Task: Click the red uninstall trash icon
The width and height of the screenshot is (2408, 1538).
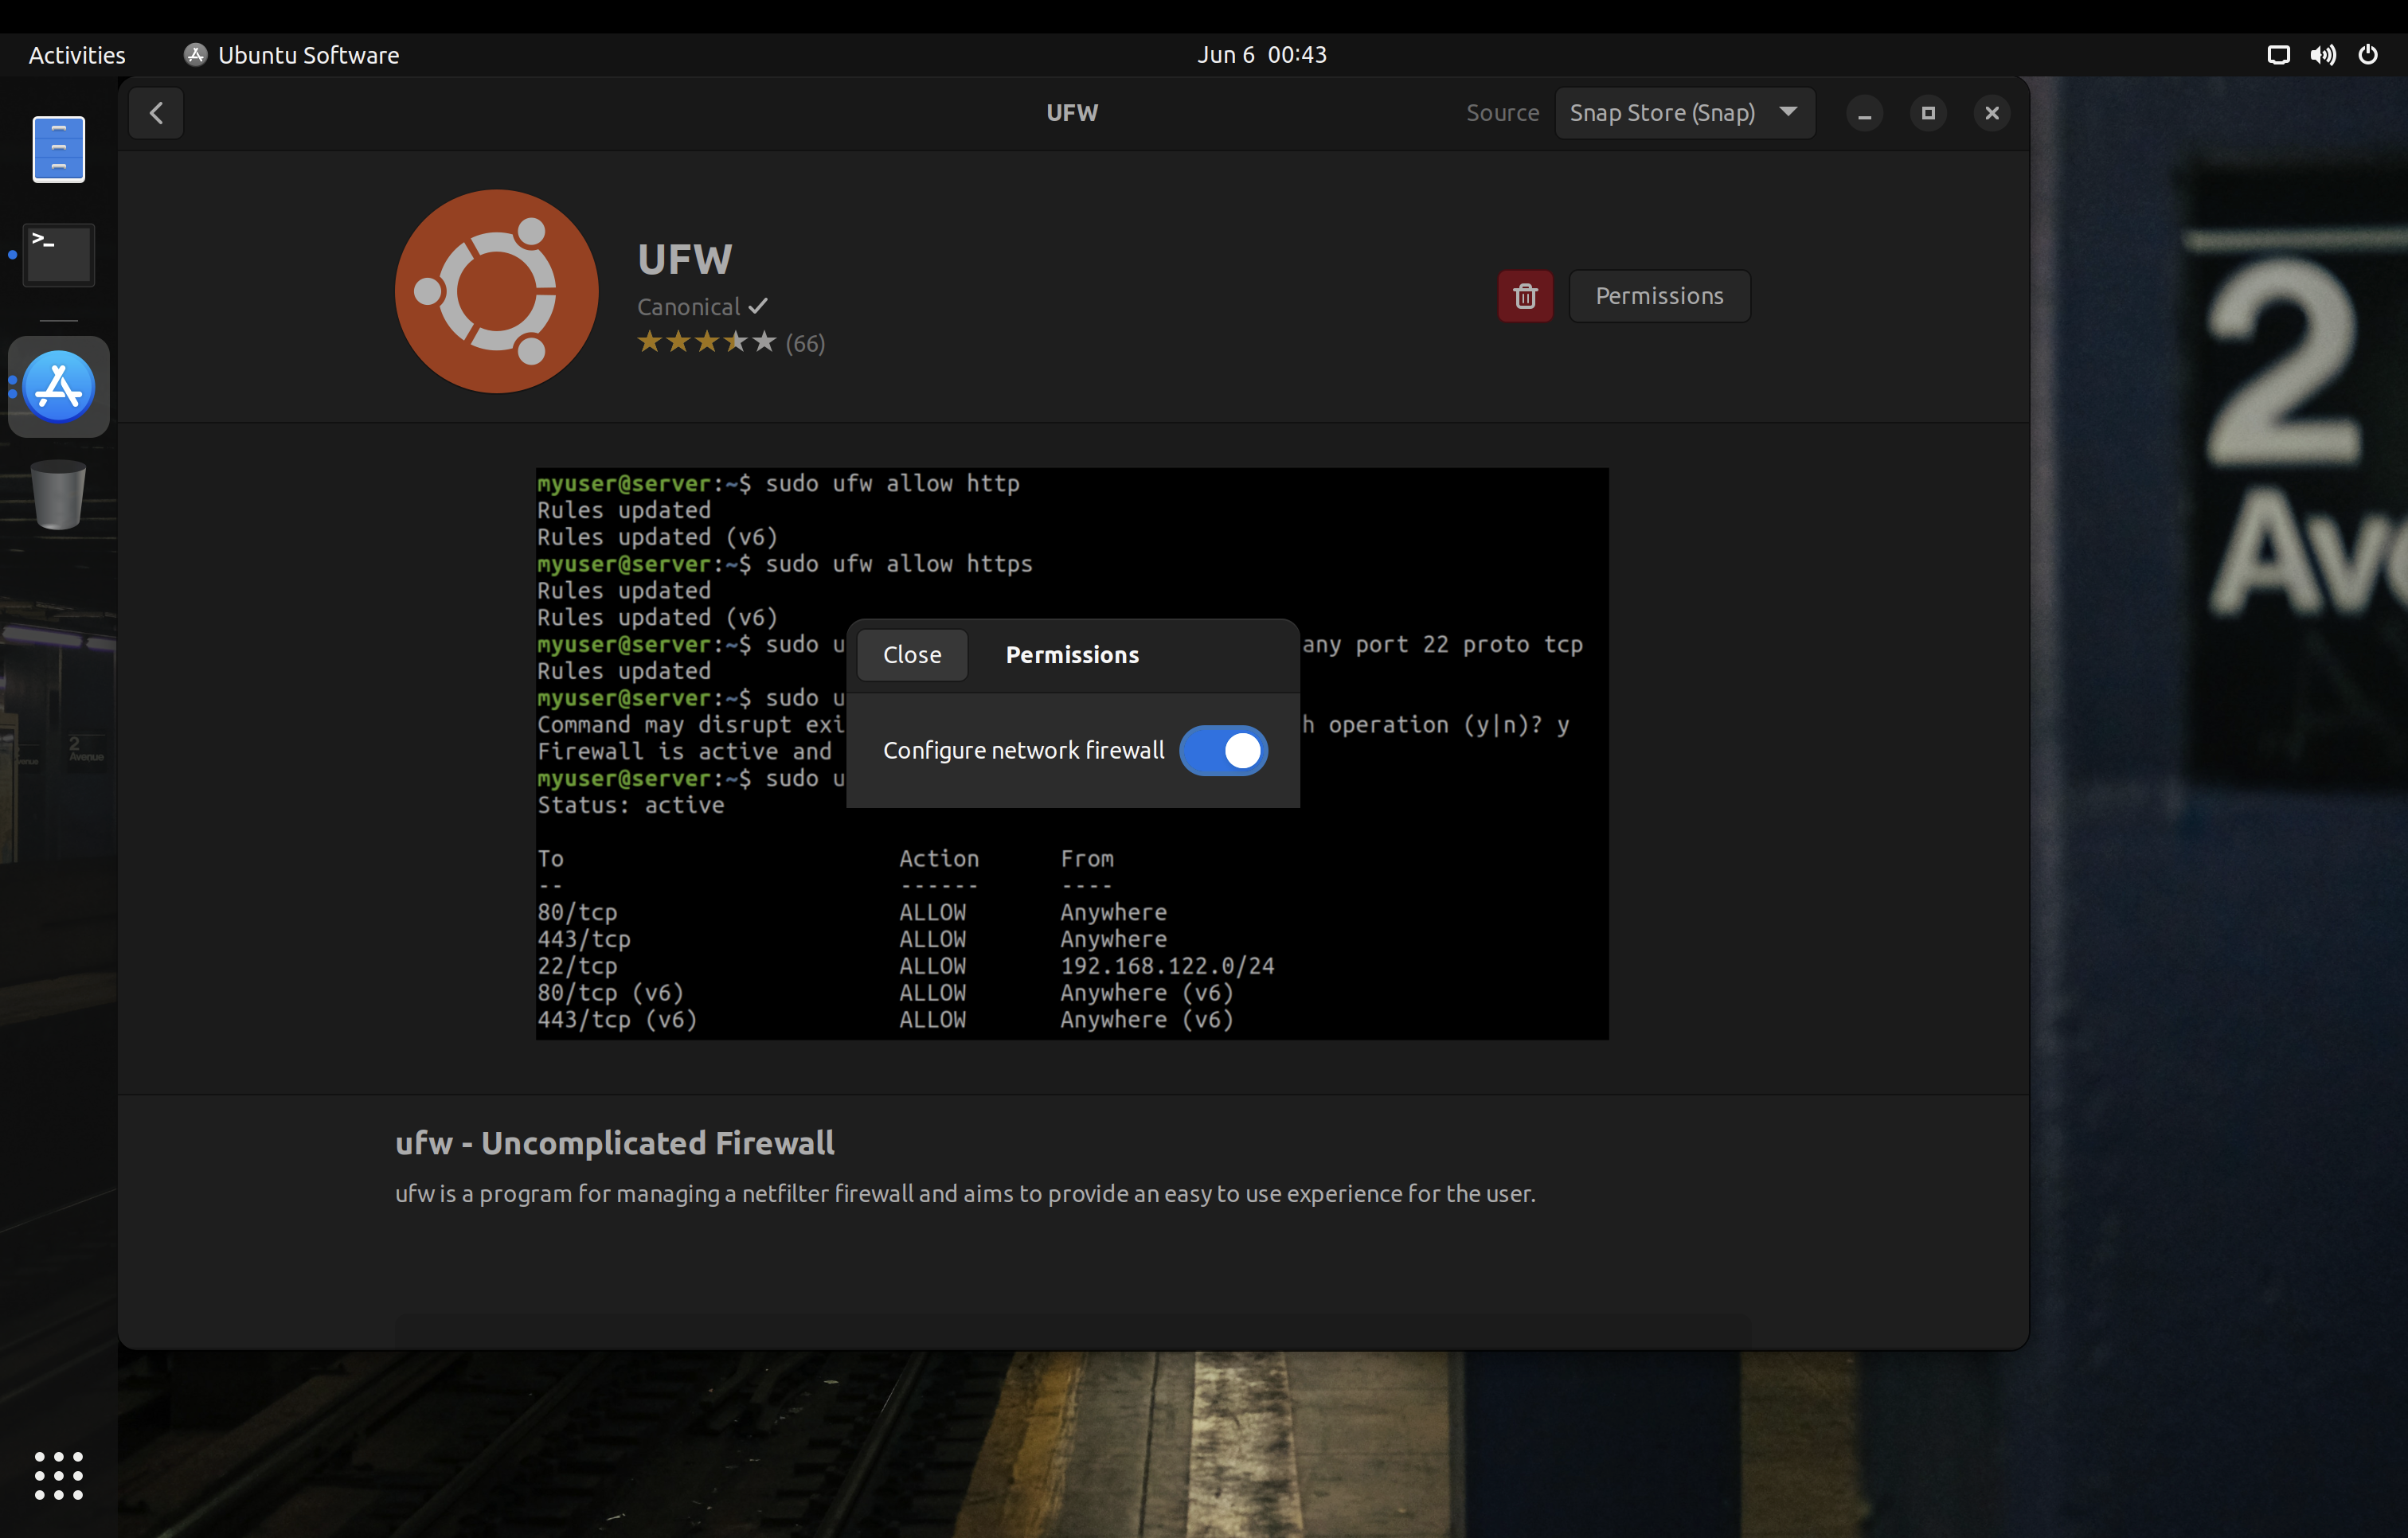Action: (1524, 296)
